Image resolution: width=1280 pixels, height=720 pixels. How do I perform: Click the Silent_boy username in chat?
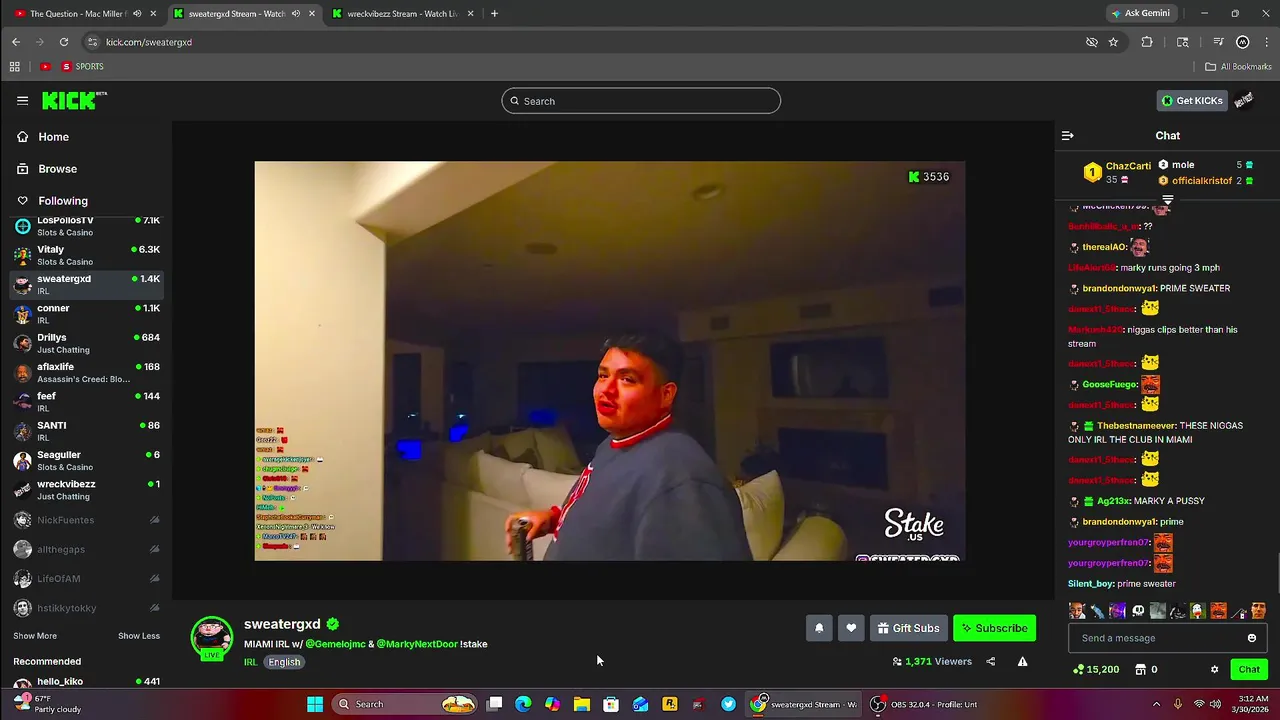(1091, 584)
